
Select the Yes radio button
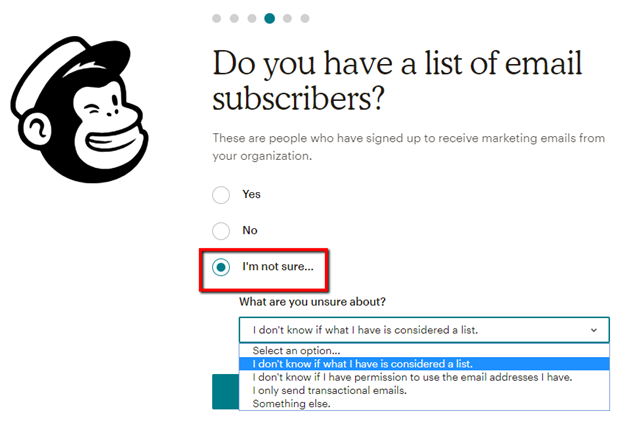pos(221,194)
